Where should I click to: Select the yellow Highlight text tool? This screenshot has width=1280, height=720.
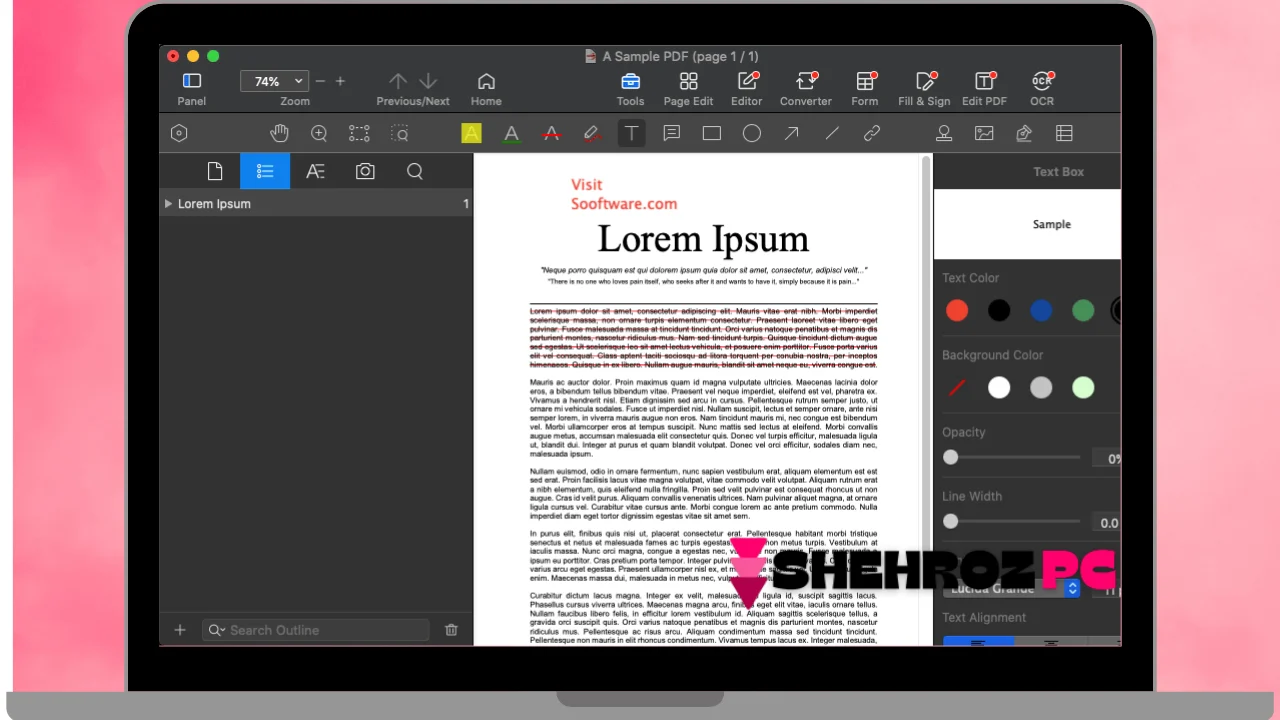pyautogui.click(x=472, y=133)
